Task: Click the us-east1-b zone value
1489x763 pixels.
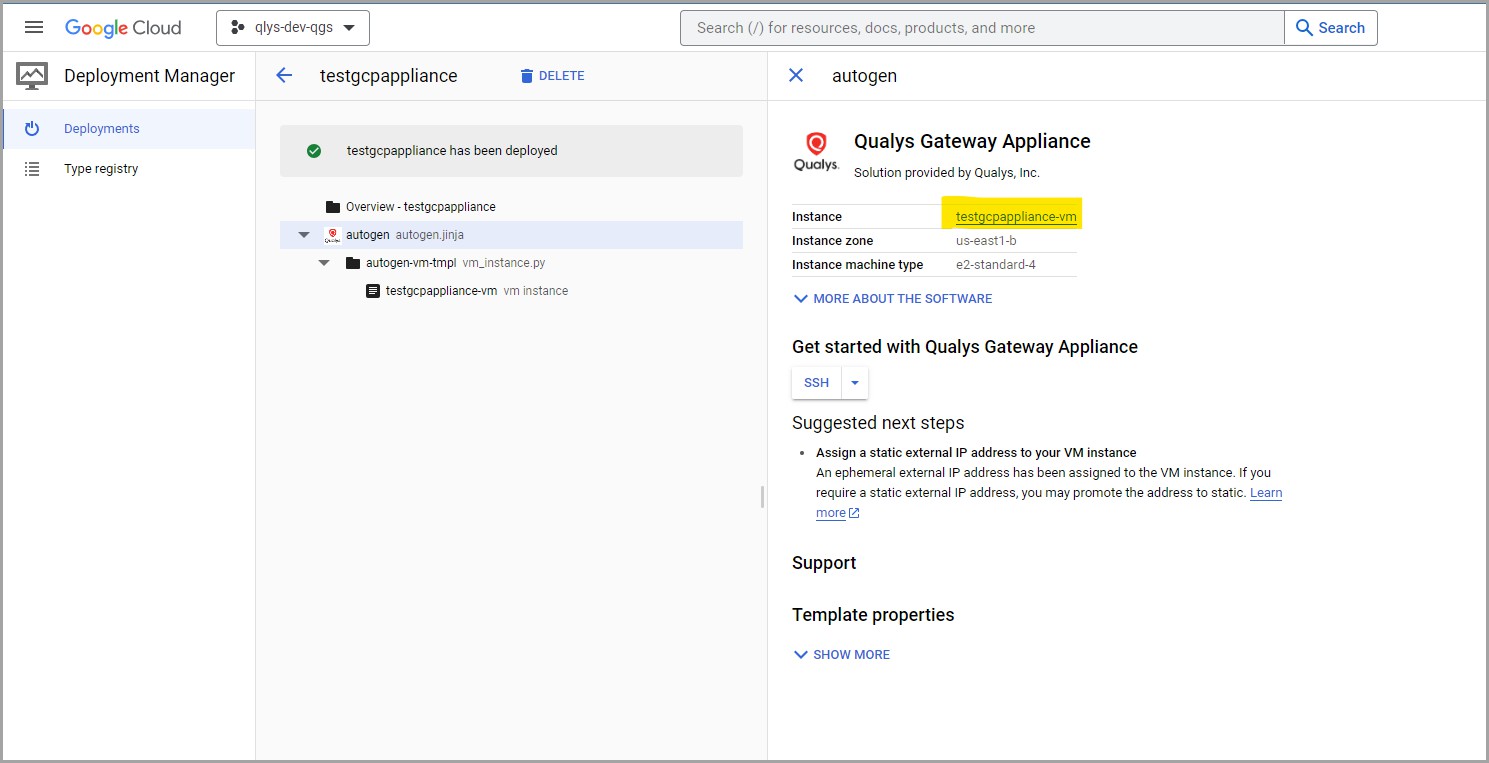Action: 986,241
